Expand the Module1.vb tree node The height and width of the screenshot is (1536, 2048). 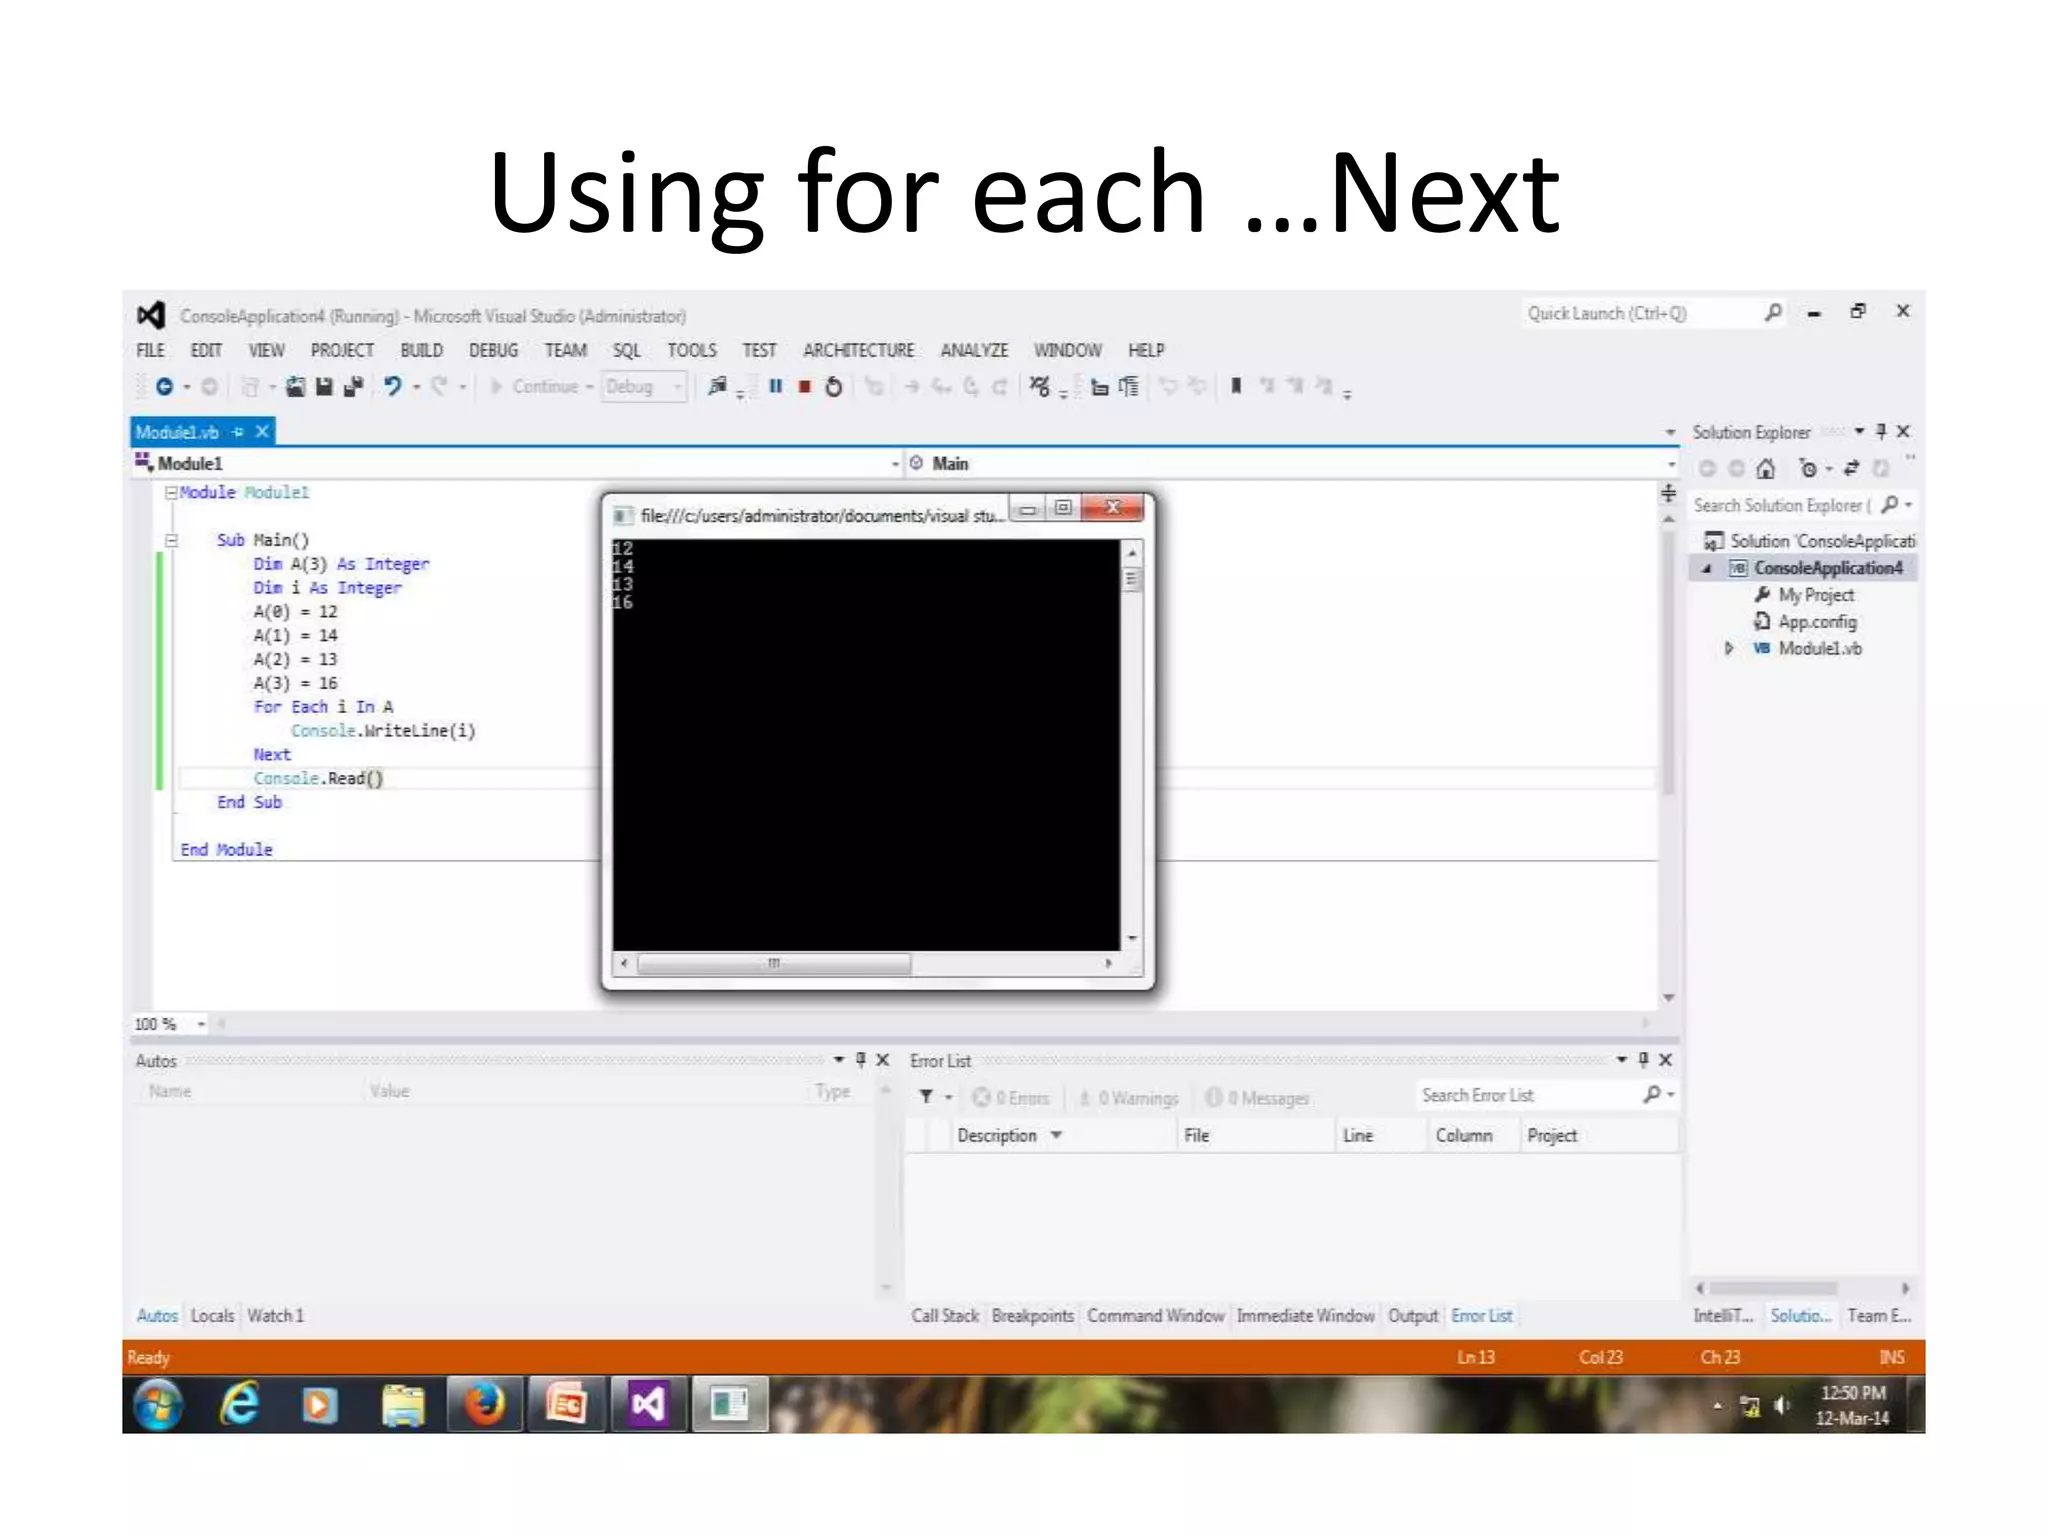click(1729, 649)
